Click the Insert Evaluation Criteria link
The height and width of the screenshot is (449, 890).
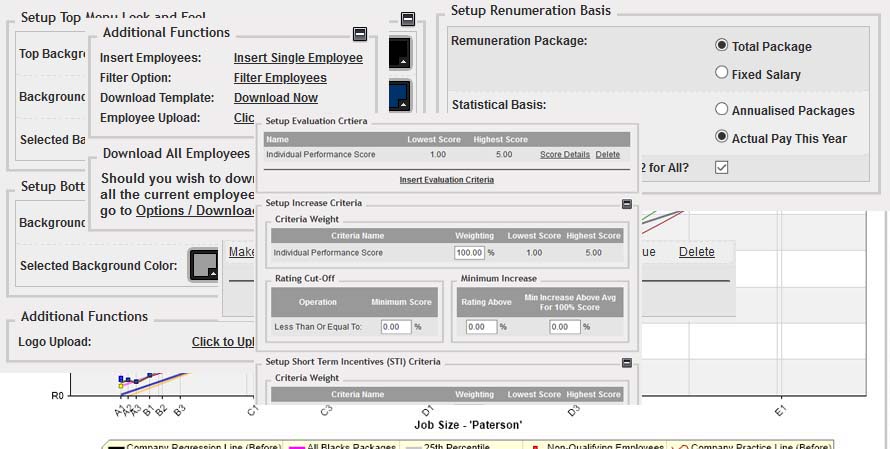coord(446,180)
